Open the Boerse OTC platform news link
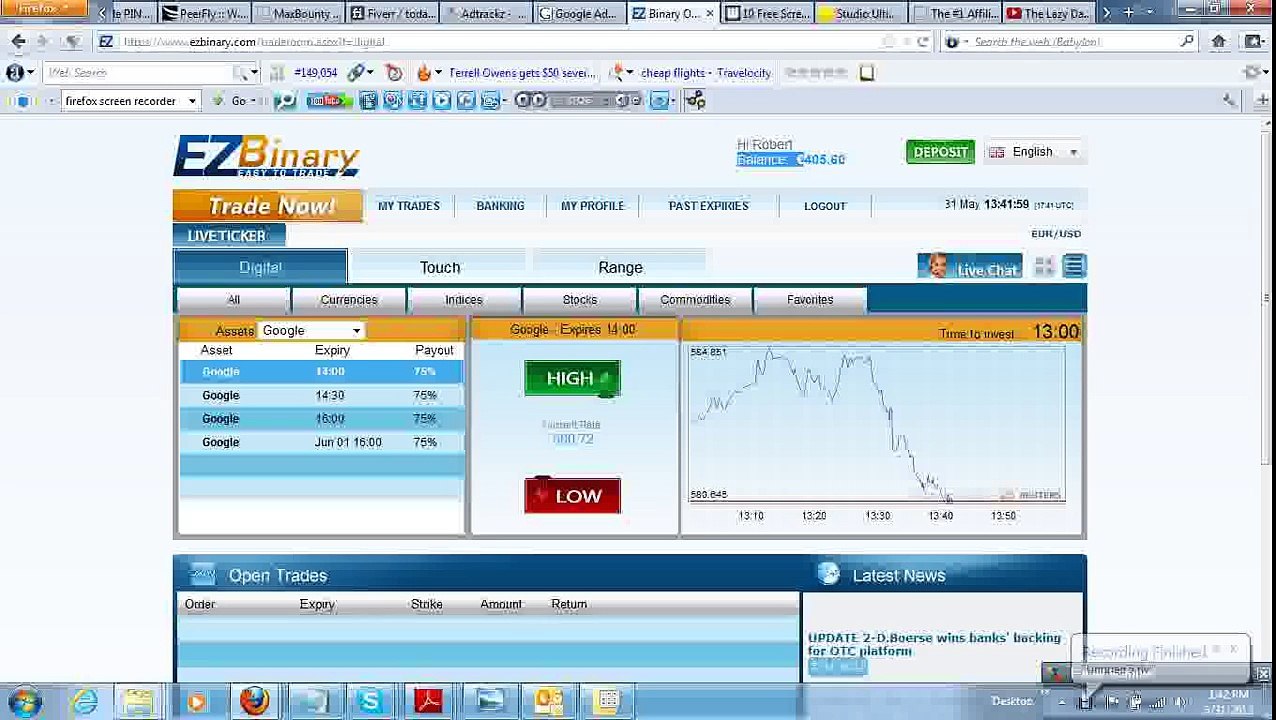Viewport: 1276px width, 720px height. 934,644
